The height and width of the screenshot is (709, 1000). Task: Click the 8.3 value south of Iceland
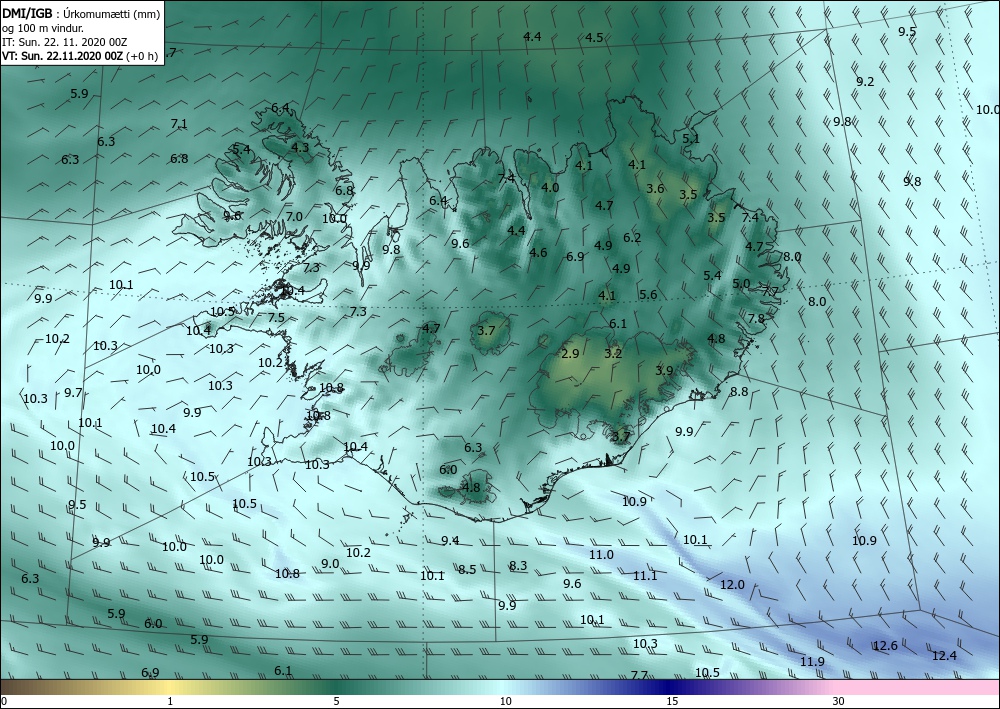518,566
